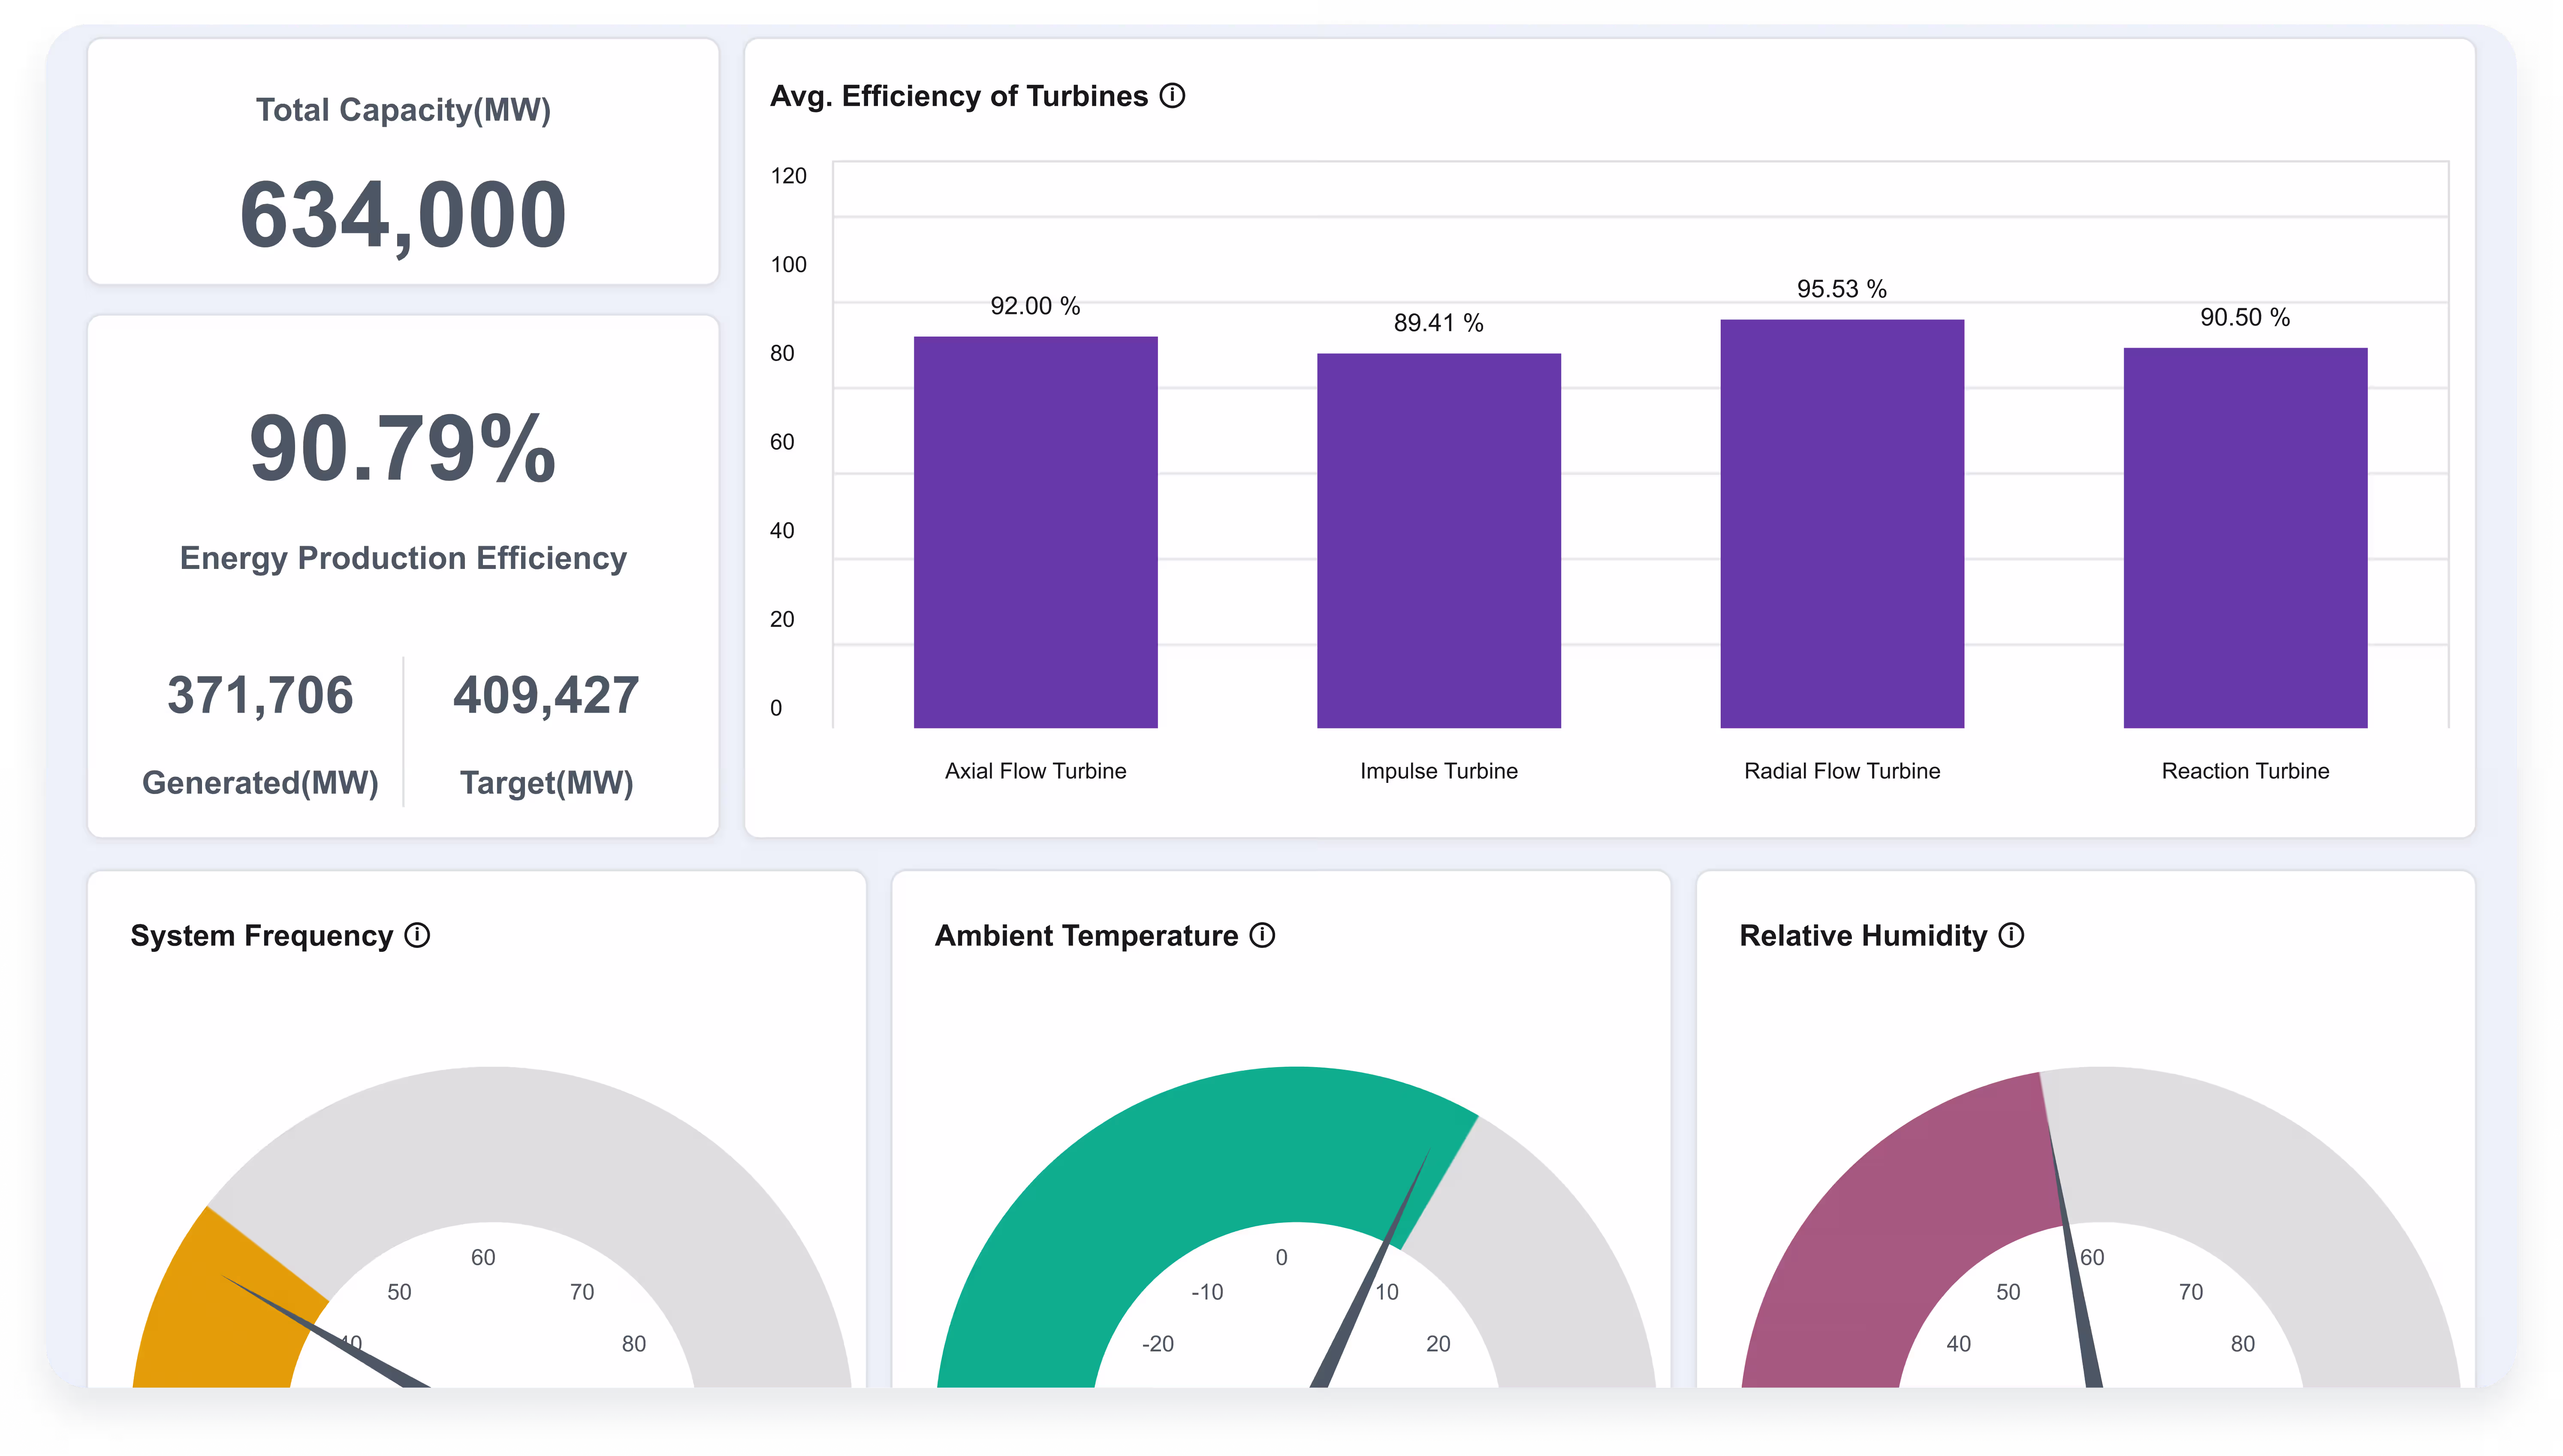2563x1456 pixels.
Task: Click the Total Capacity(MW) heading
Action: point(403,110)
